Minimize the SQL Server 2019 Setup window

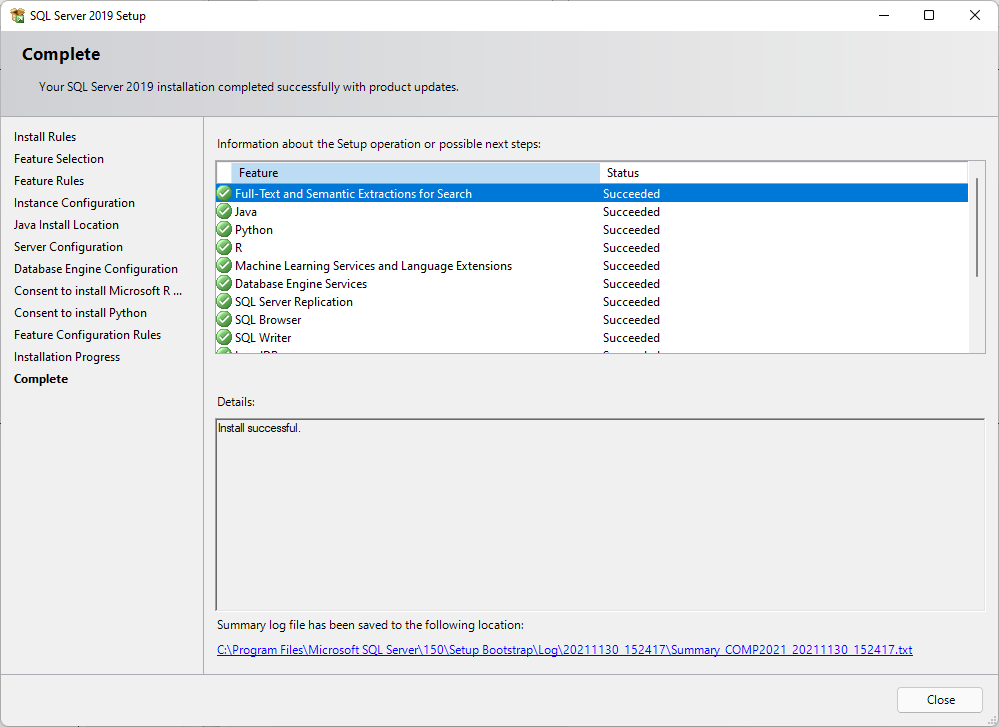pos(884,15)
